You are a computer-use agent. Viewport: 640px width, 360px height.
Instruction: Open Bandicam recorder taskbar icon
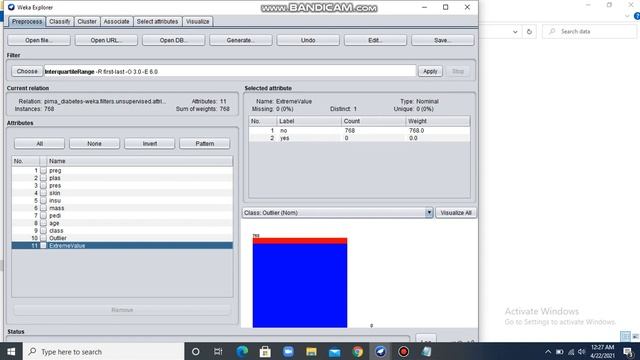pyautogui.click(x=403, y=351)
